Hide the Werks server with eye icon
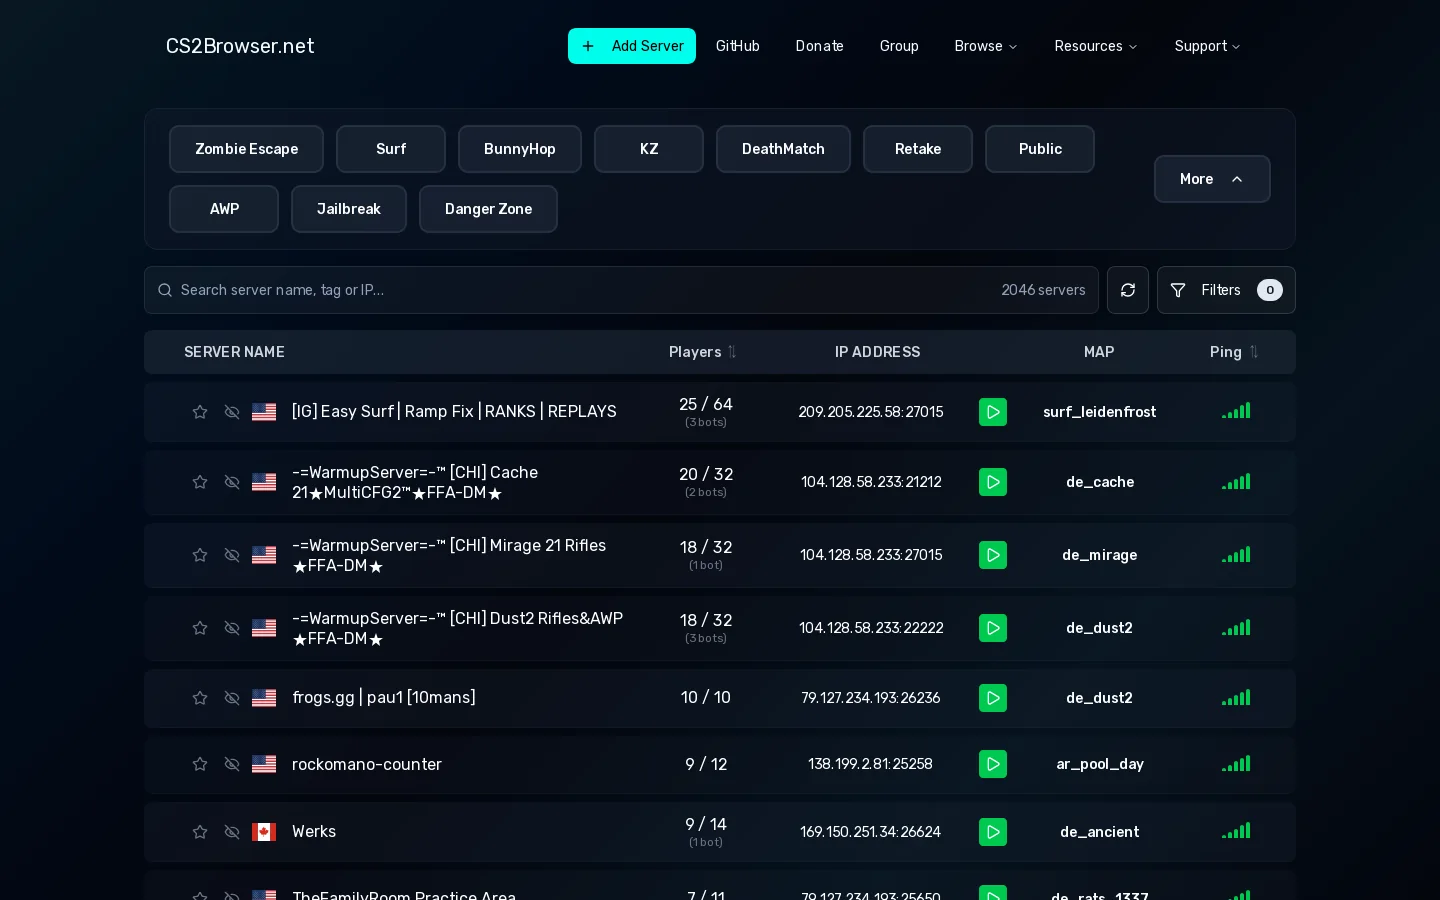1440x900 pixels. click(x=232, y=832)
